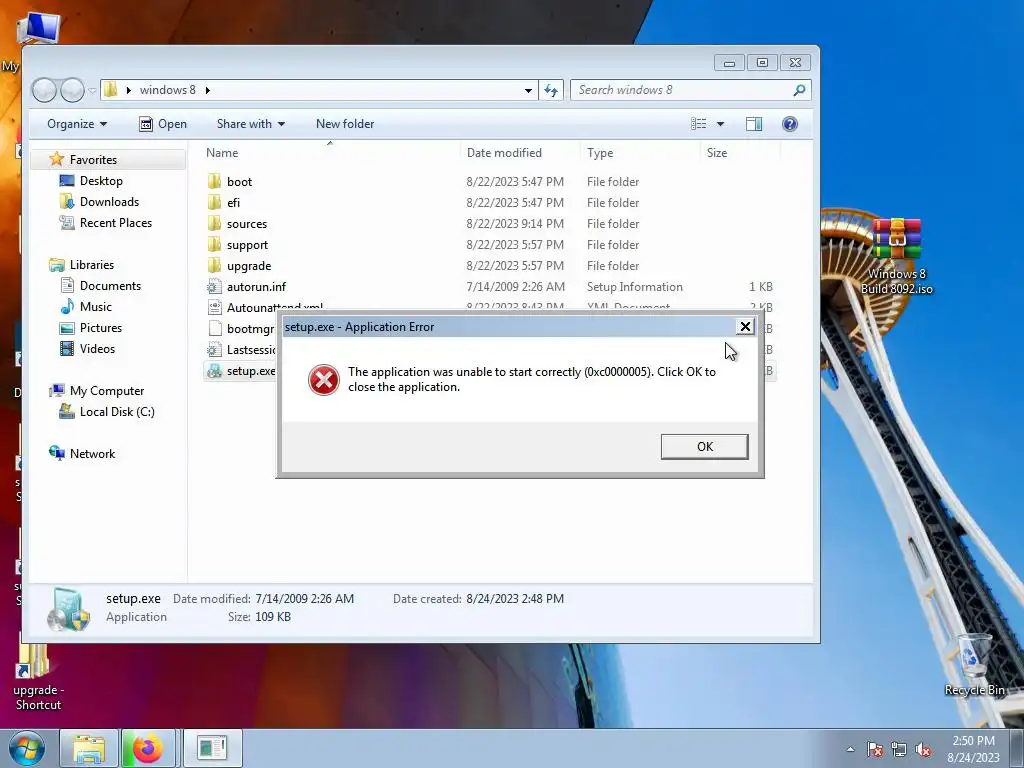Switch to the third taskbar application
The width and height of the screenshot is (1024, 768).
coord(212,748)
